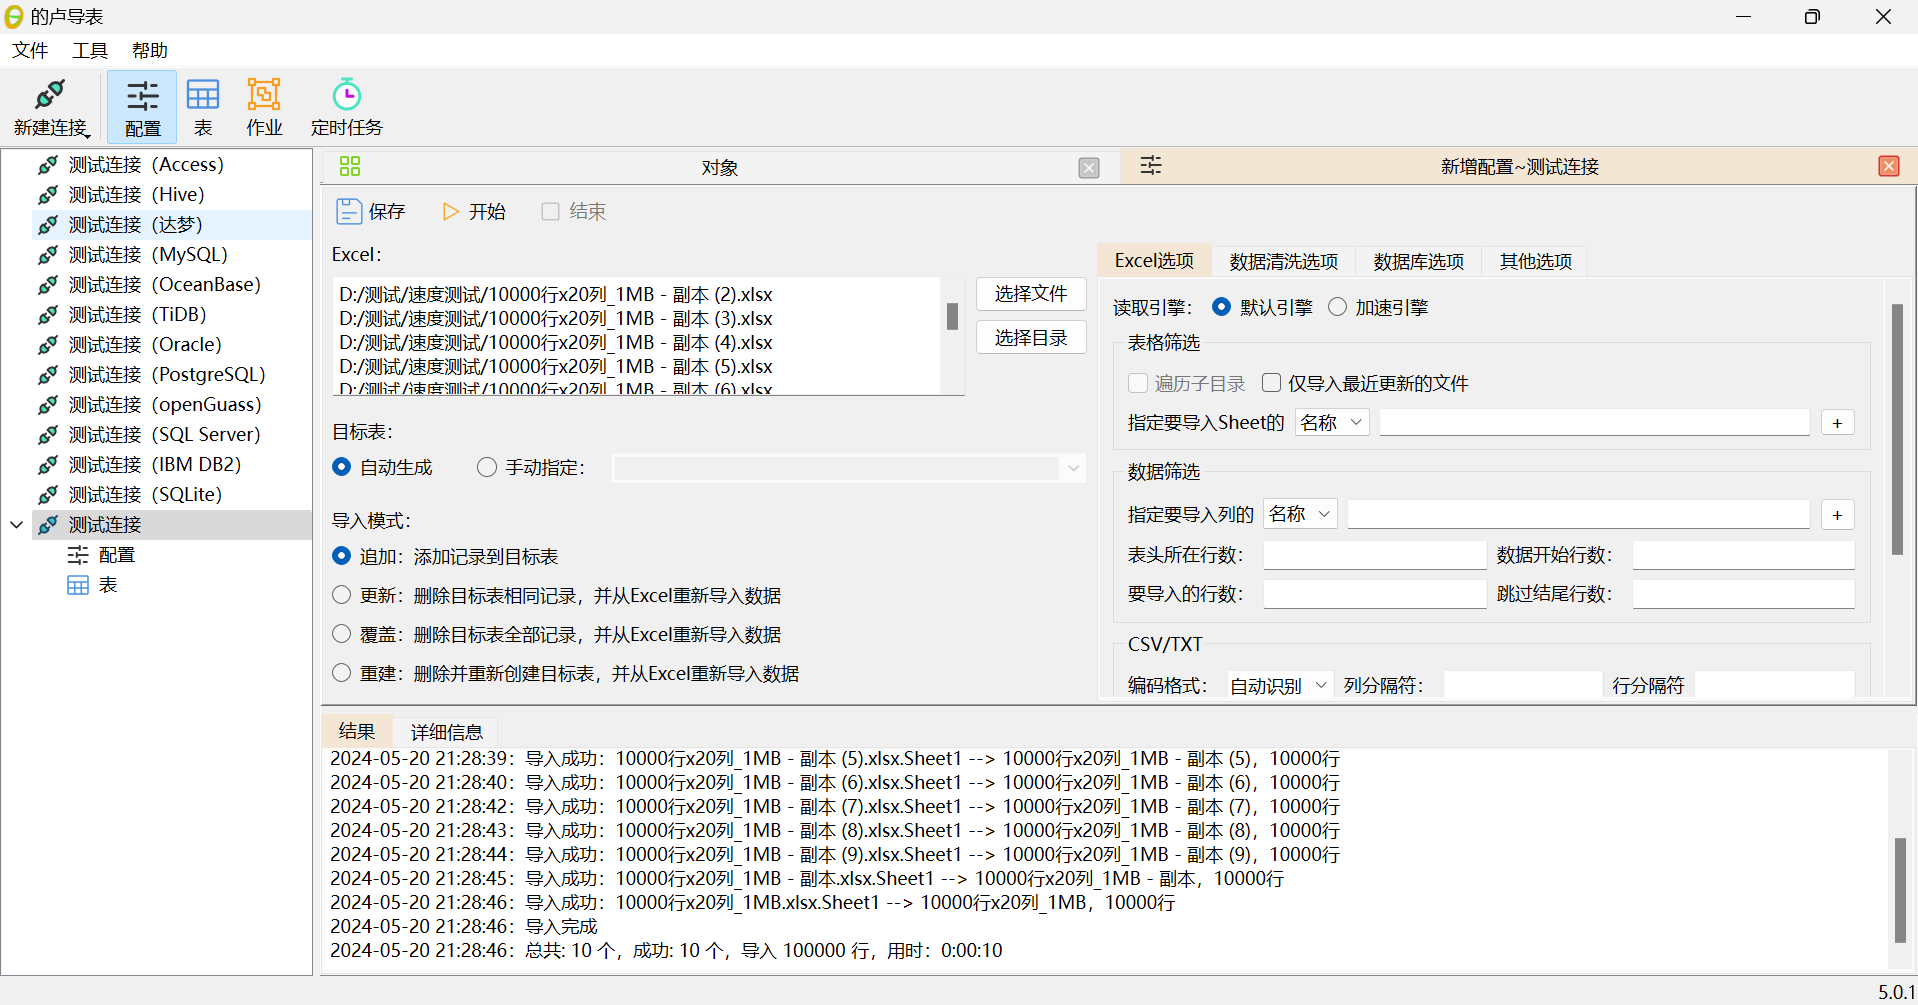Click the 选择目录 button
1918x1005 pixels.
click(x=1030, y=338)
